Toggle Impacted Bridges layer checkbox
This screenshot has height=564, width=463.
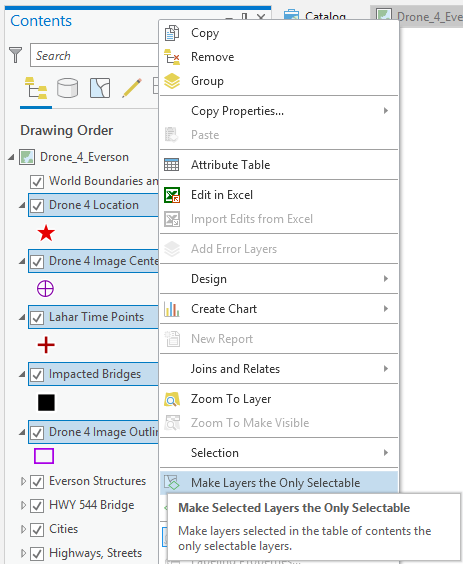coord(37,375)
